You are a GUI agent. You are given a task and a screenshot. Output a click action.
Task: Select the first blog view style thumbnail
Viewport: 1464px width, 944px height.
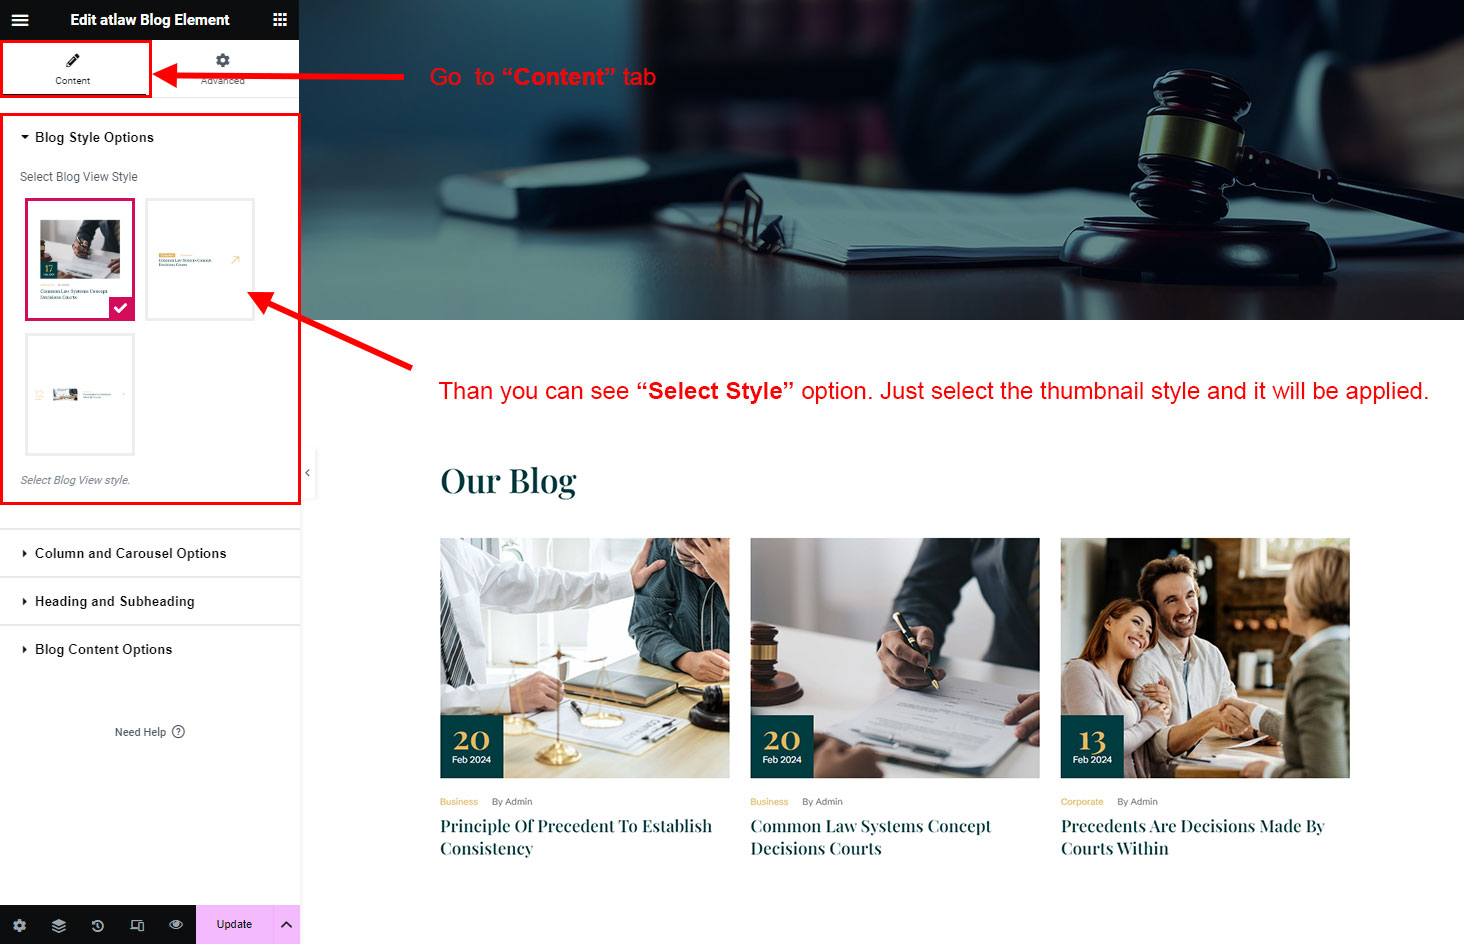[x=80, y=259]
